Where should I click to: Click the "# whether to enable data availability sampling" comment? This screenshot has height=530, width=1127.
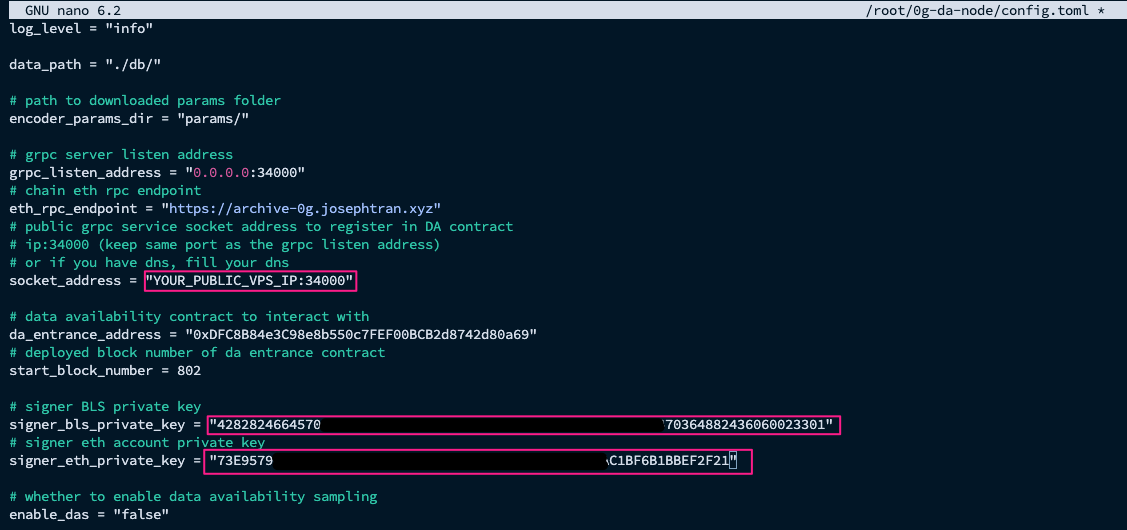[193, 496]
